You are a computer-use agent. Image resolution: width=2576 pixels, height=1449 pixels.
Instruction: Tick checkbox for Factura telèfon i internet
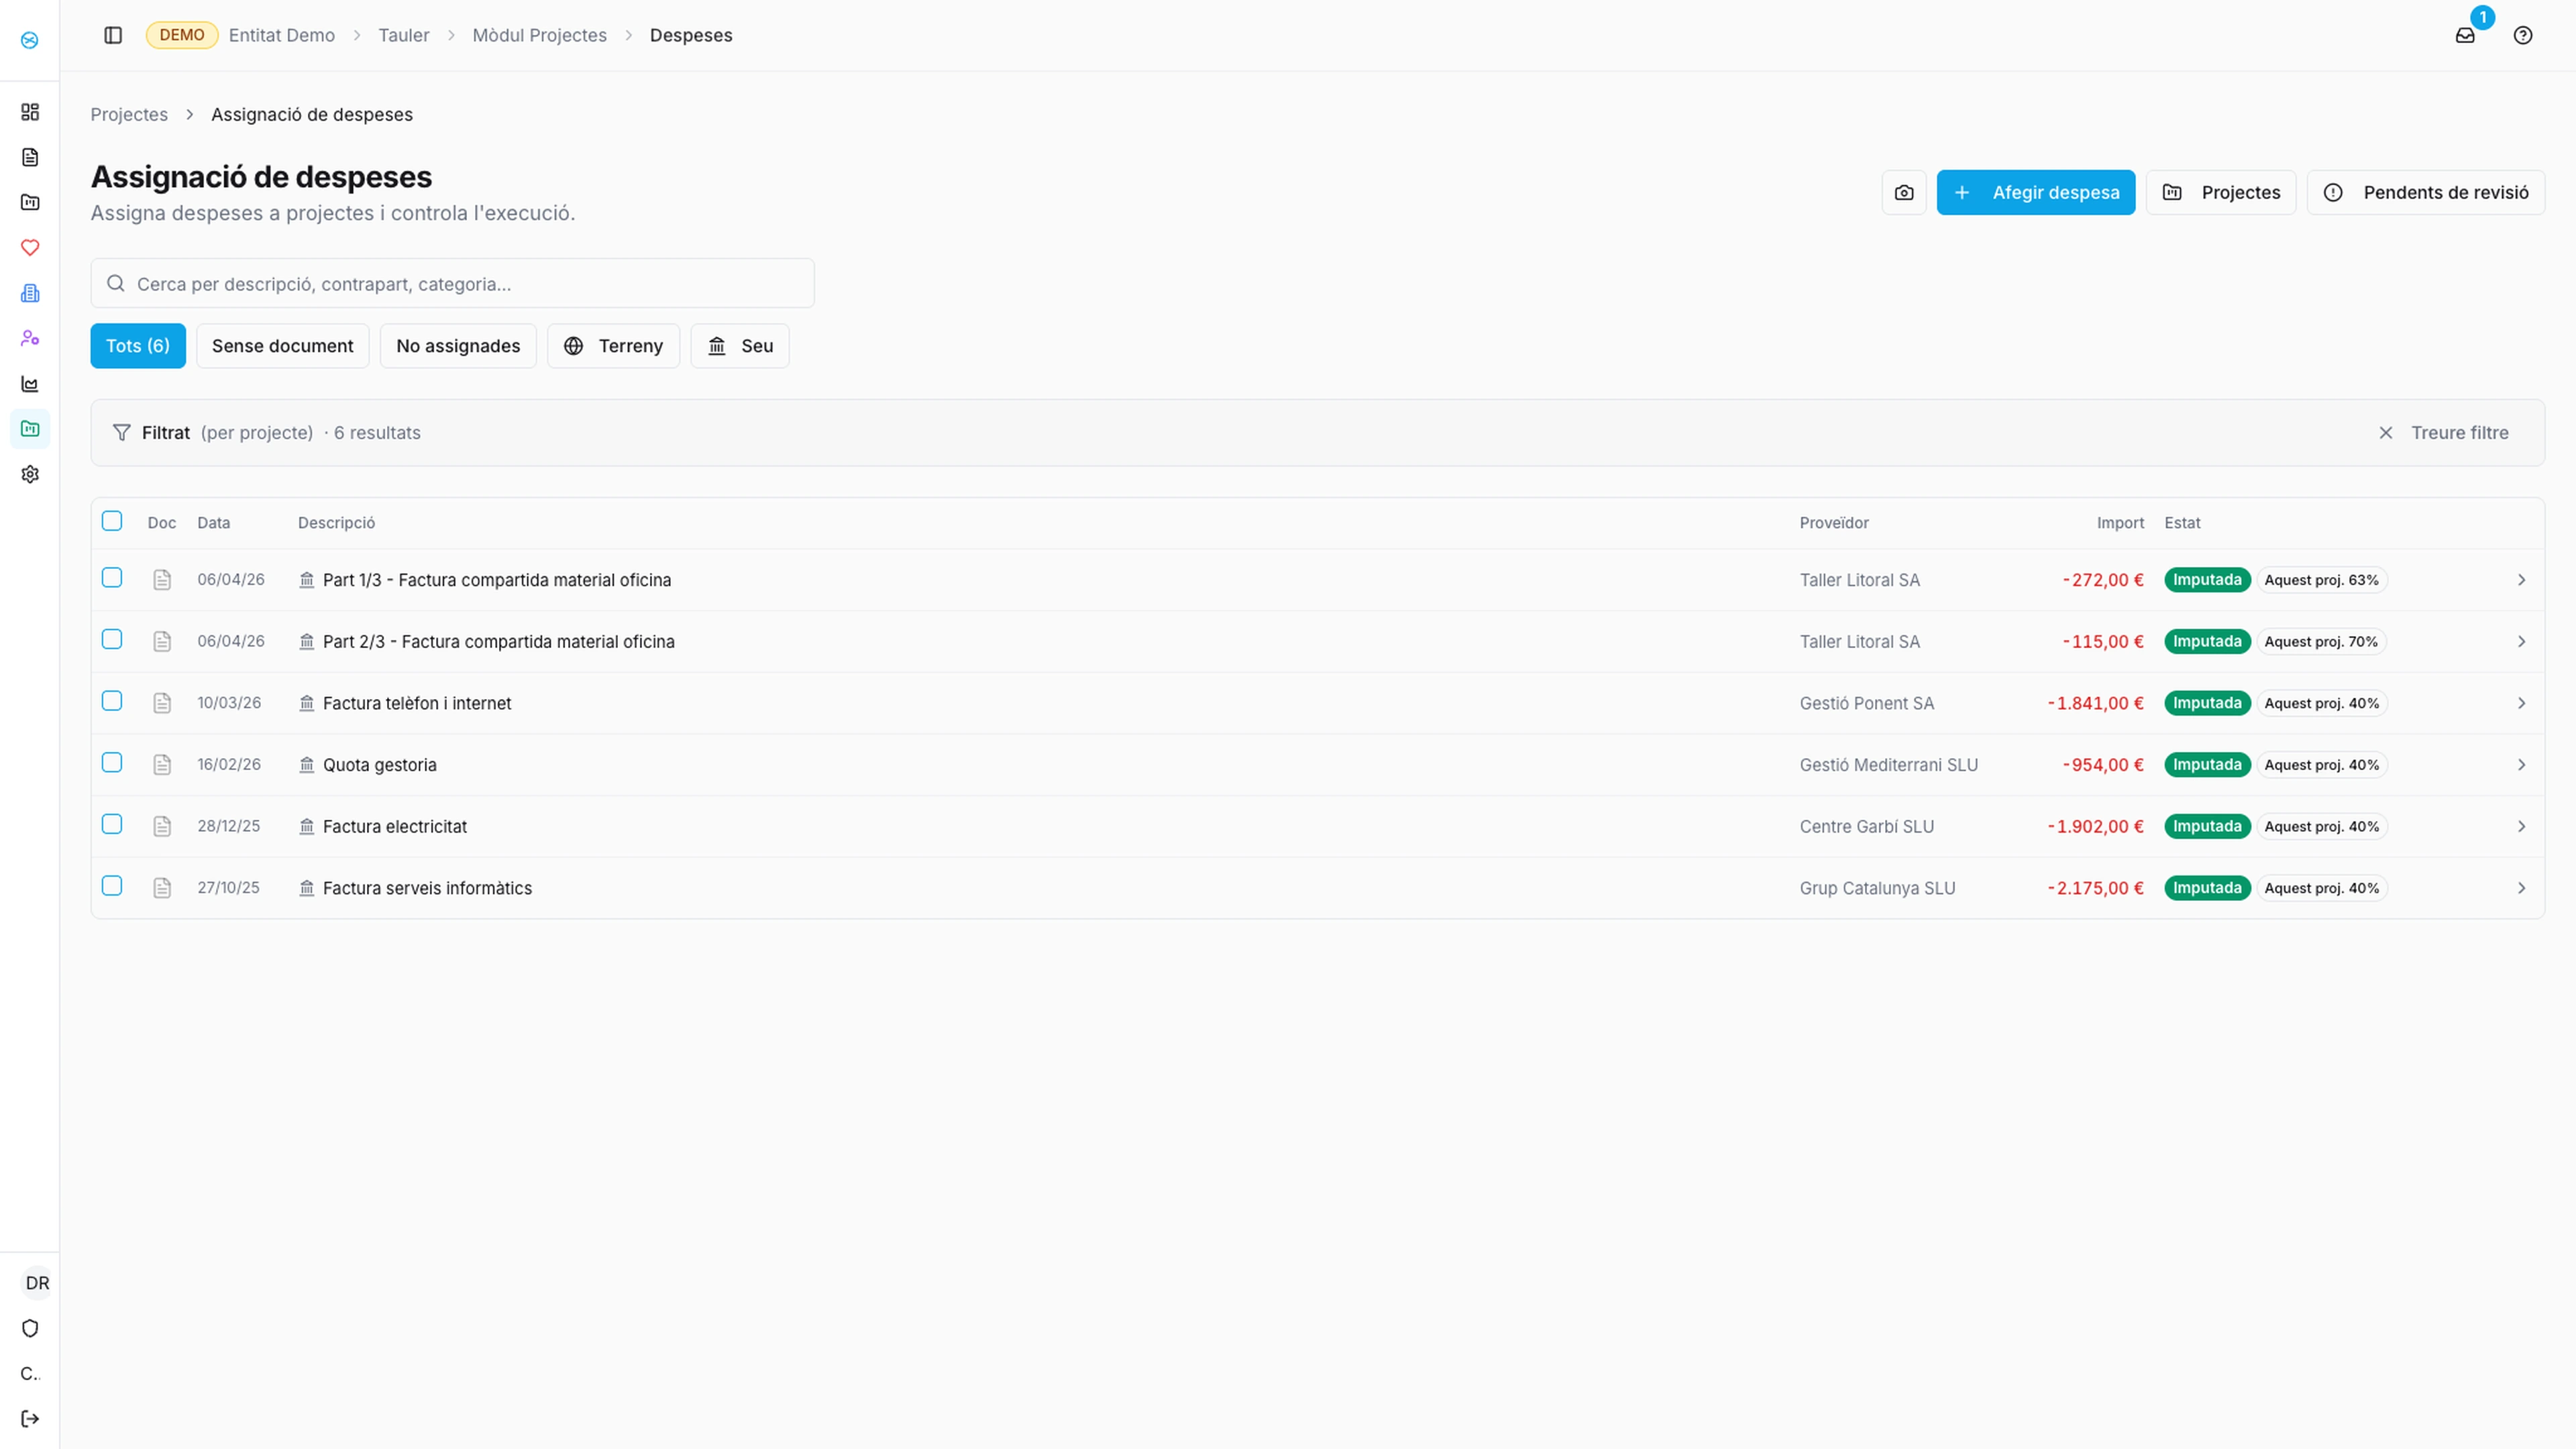tap(112, 701)
